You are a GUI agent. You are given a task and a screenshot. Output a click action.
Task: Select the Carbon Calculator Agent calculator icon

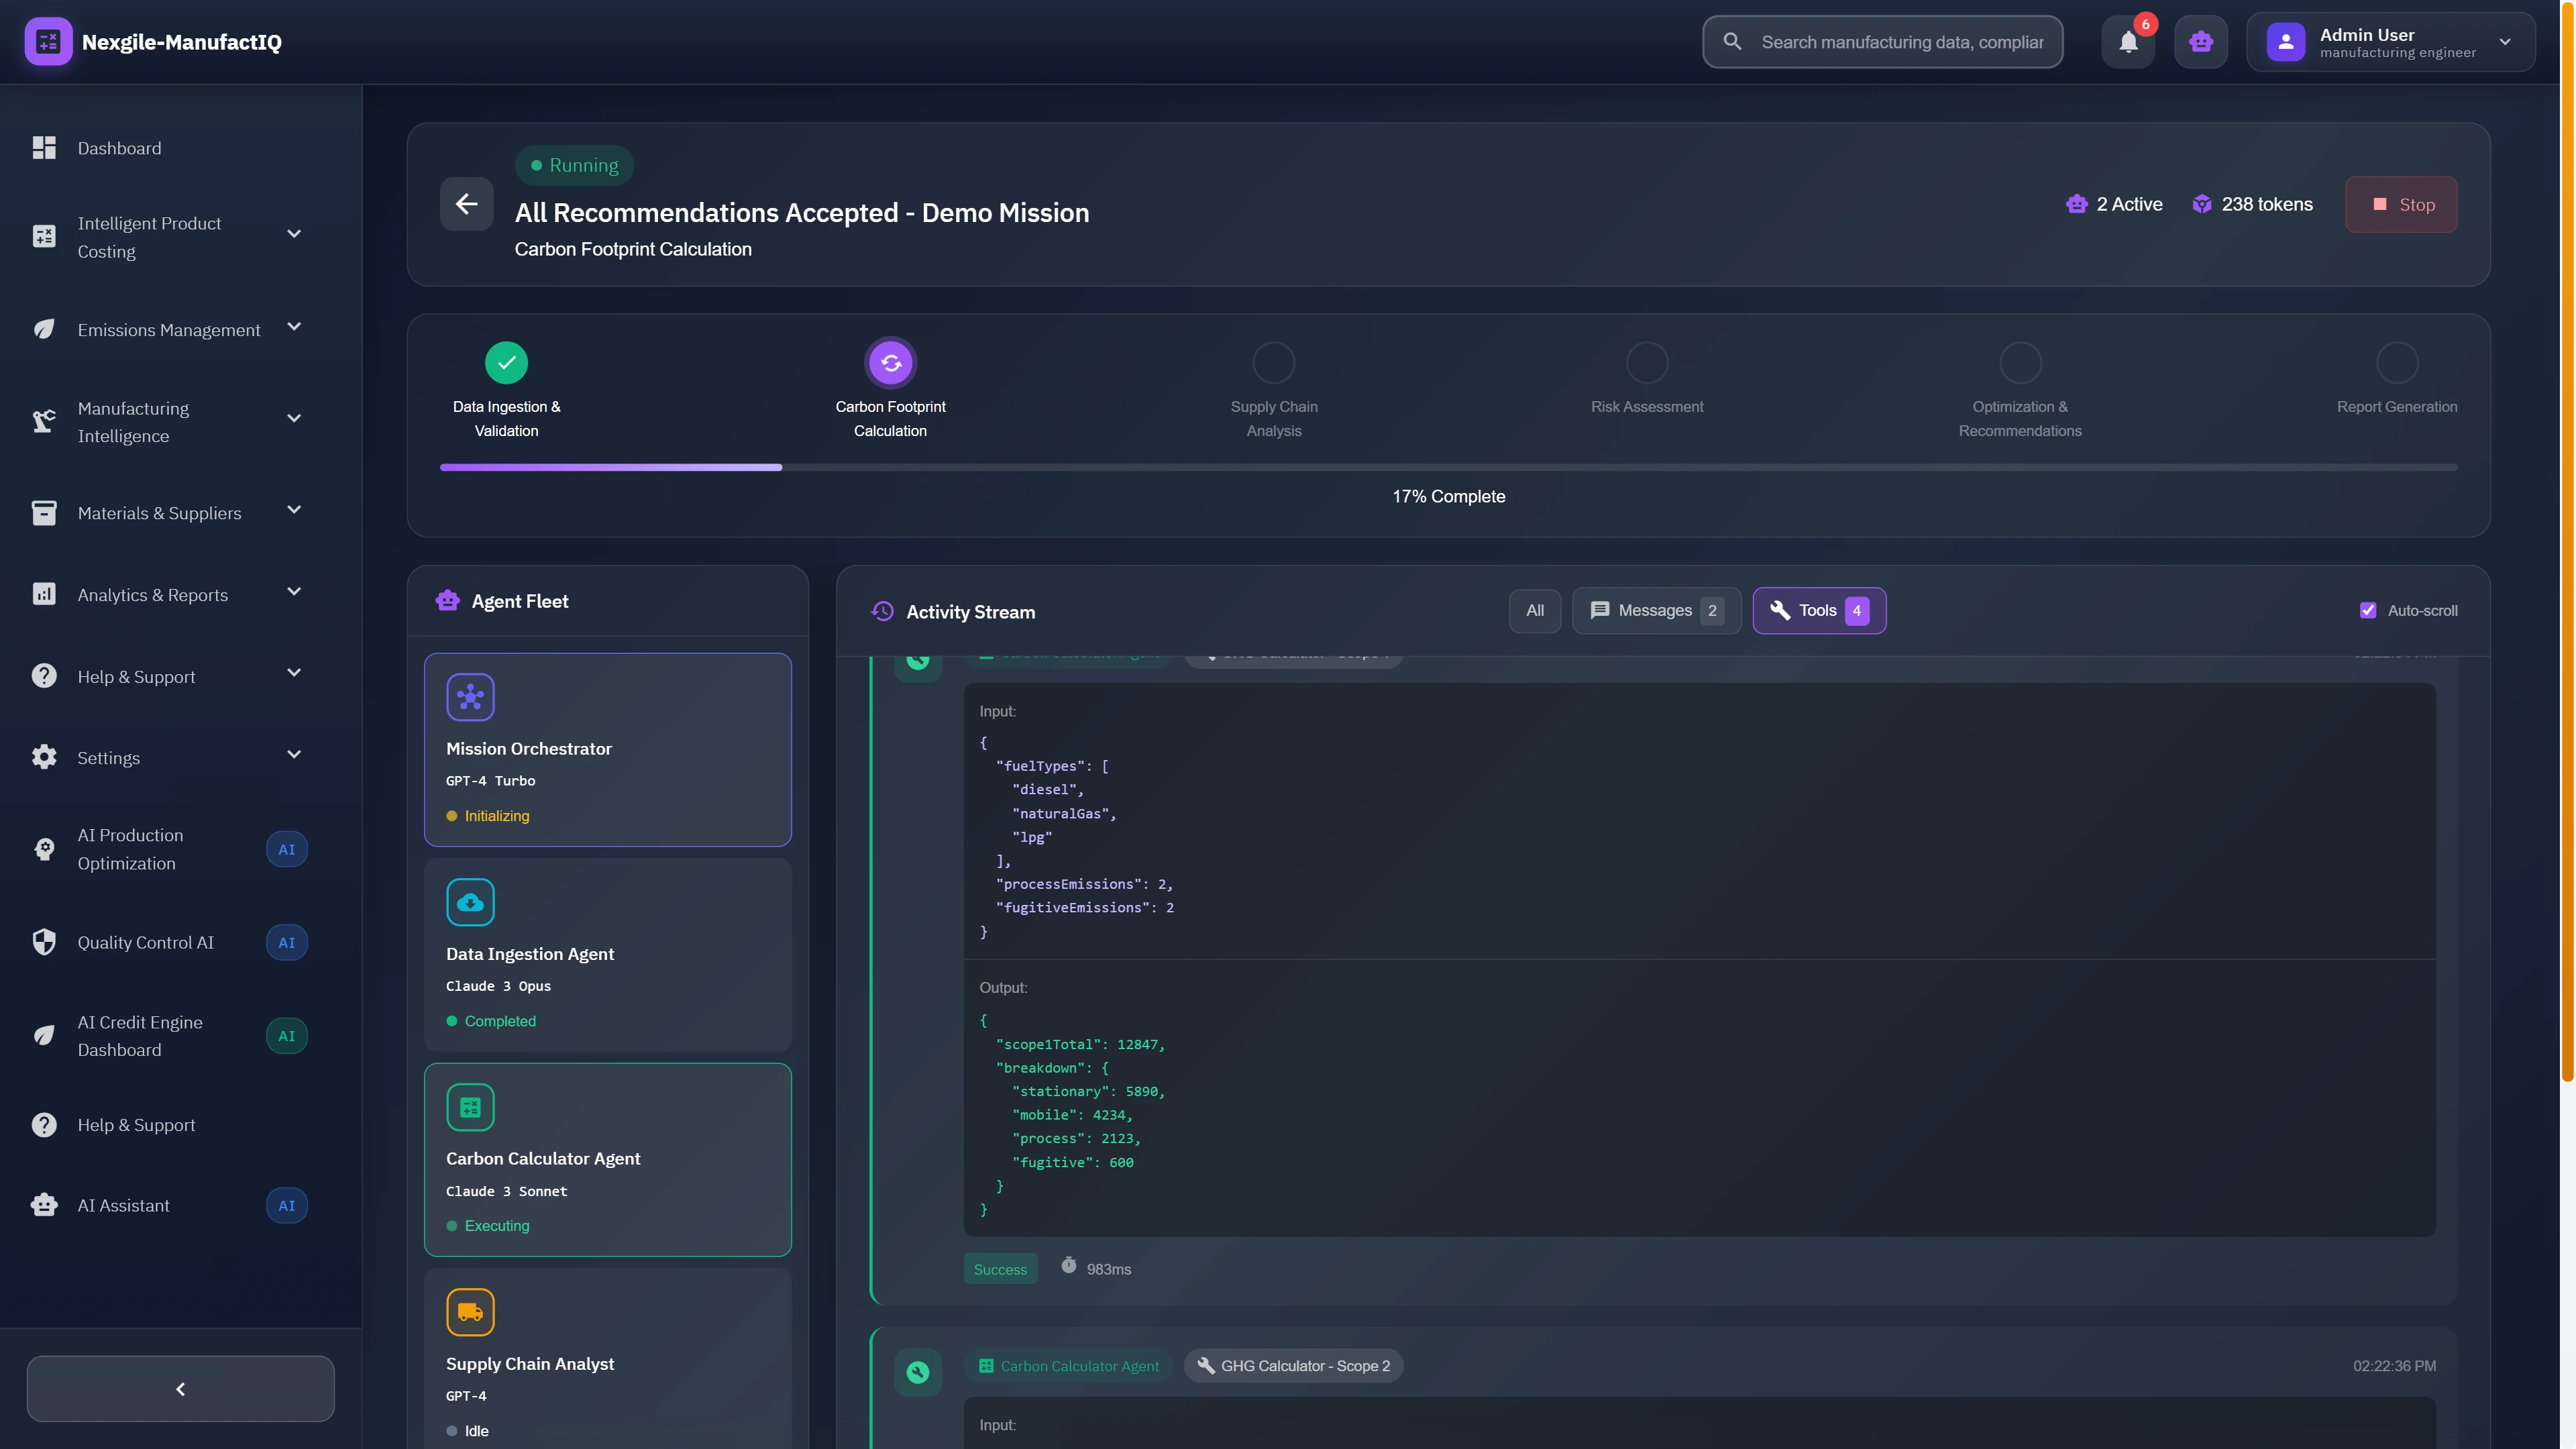[470, 1107]
